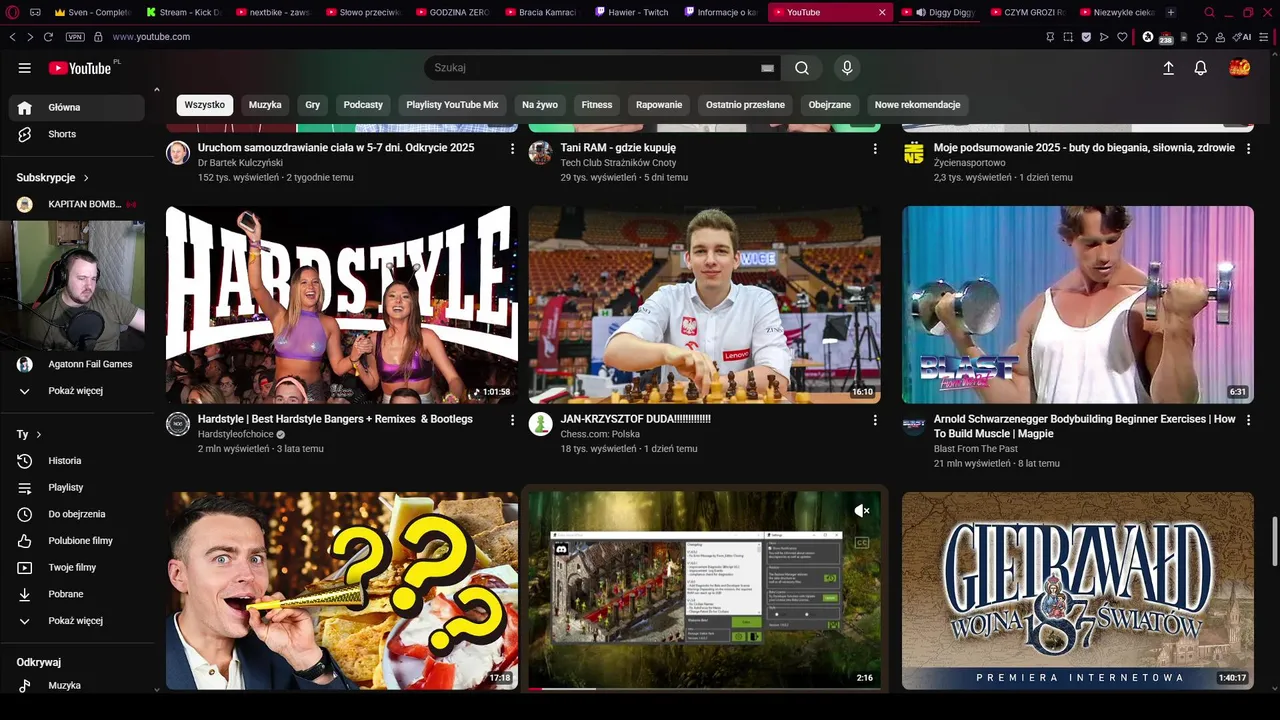Image resolution: width=1280 pixels, height=720 pixels.
Task: Open the Hardstyleofchoice channel link
Action: point(236,435)
